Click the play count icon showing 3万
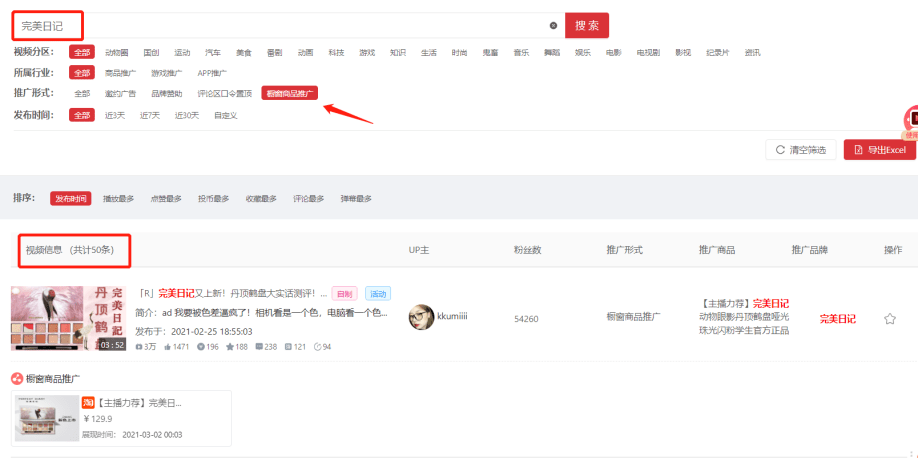The height and width of the screenshot is (458, 918). (139, 347)
